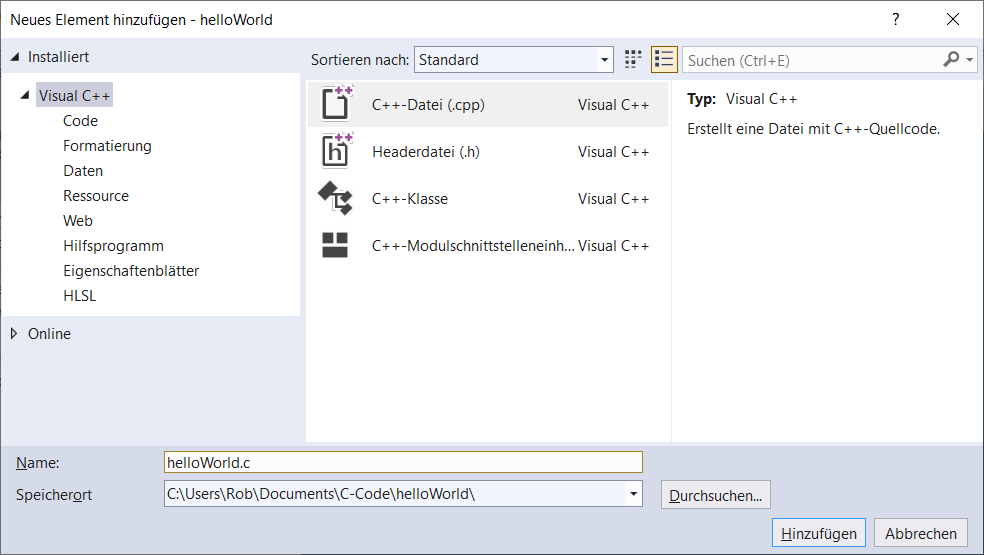Open the Speicherort path dropdown
The height and width of the screenshot is (555, 984).
[x=633, y=493]
